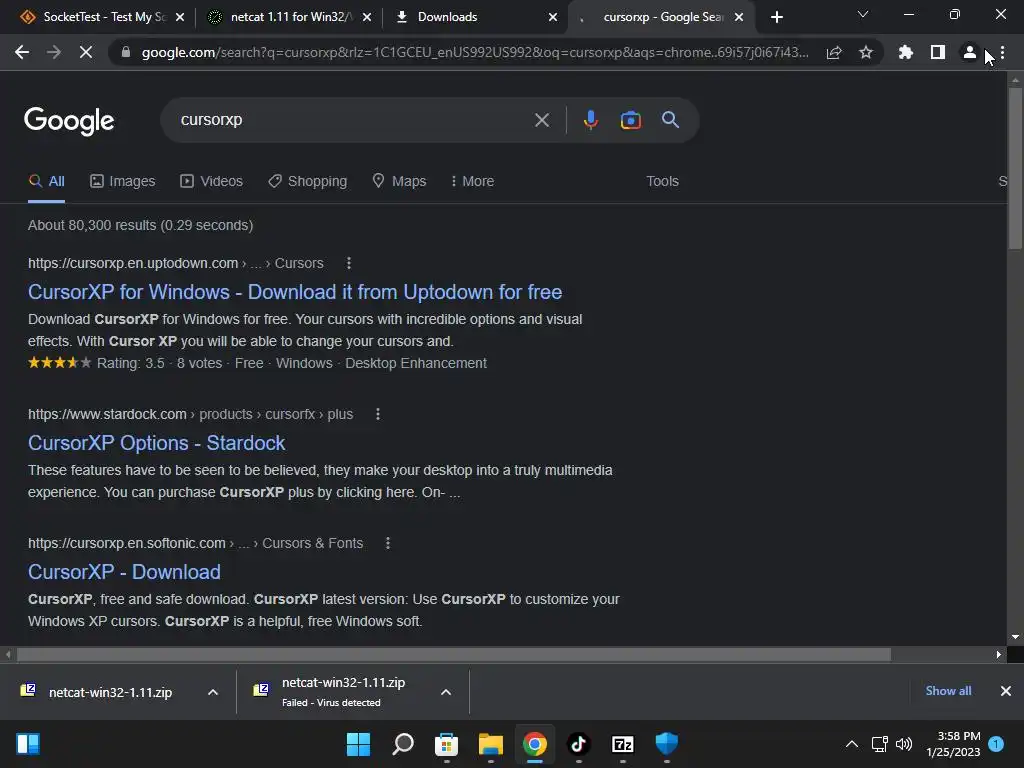1024x768 pixels.
Task: Search by image with Google Lens
Action: click(630, 120)
